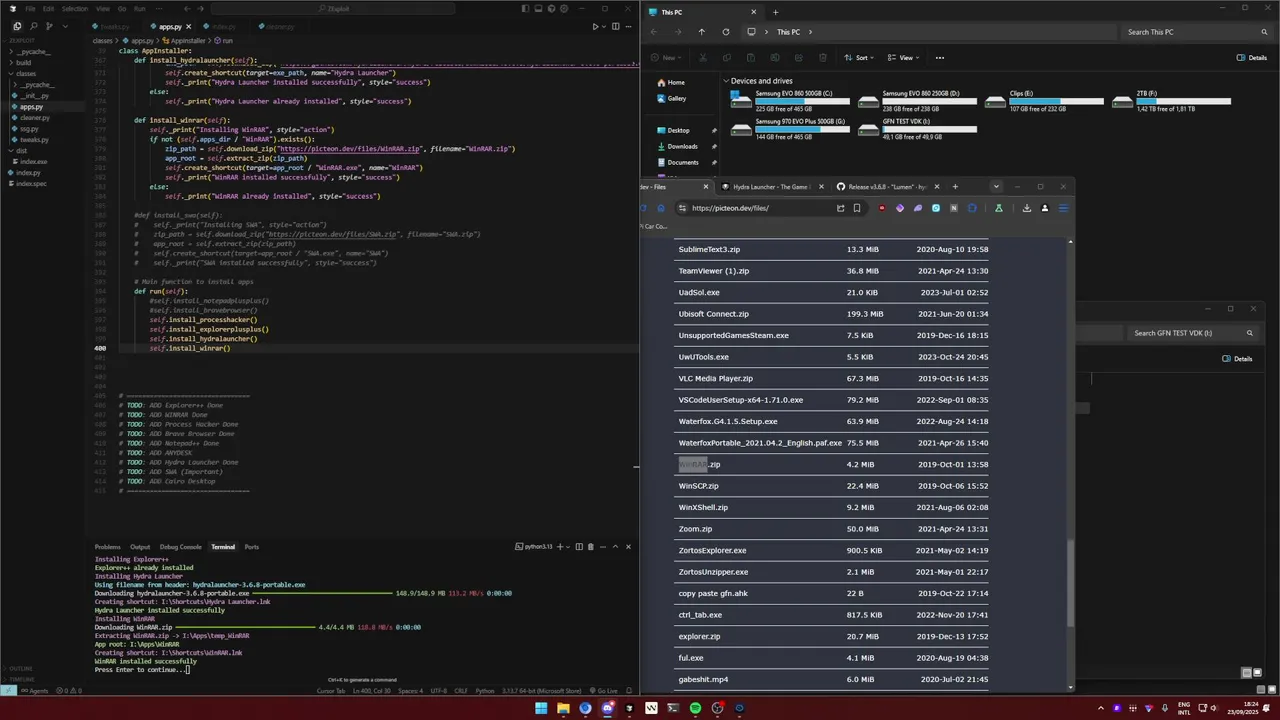Switch to the Output panel tab

click(x=140, y=547)
